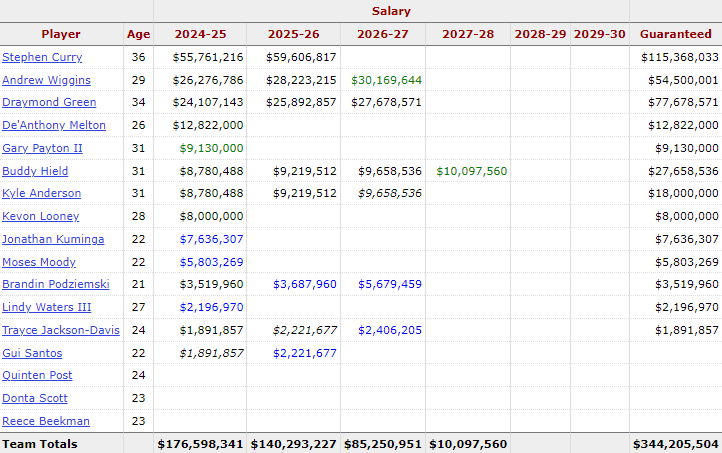Select the 2027-28 team total $10,097,560
This screenshot has width=722, height=453.
coord(468,444)
